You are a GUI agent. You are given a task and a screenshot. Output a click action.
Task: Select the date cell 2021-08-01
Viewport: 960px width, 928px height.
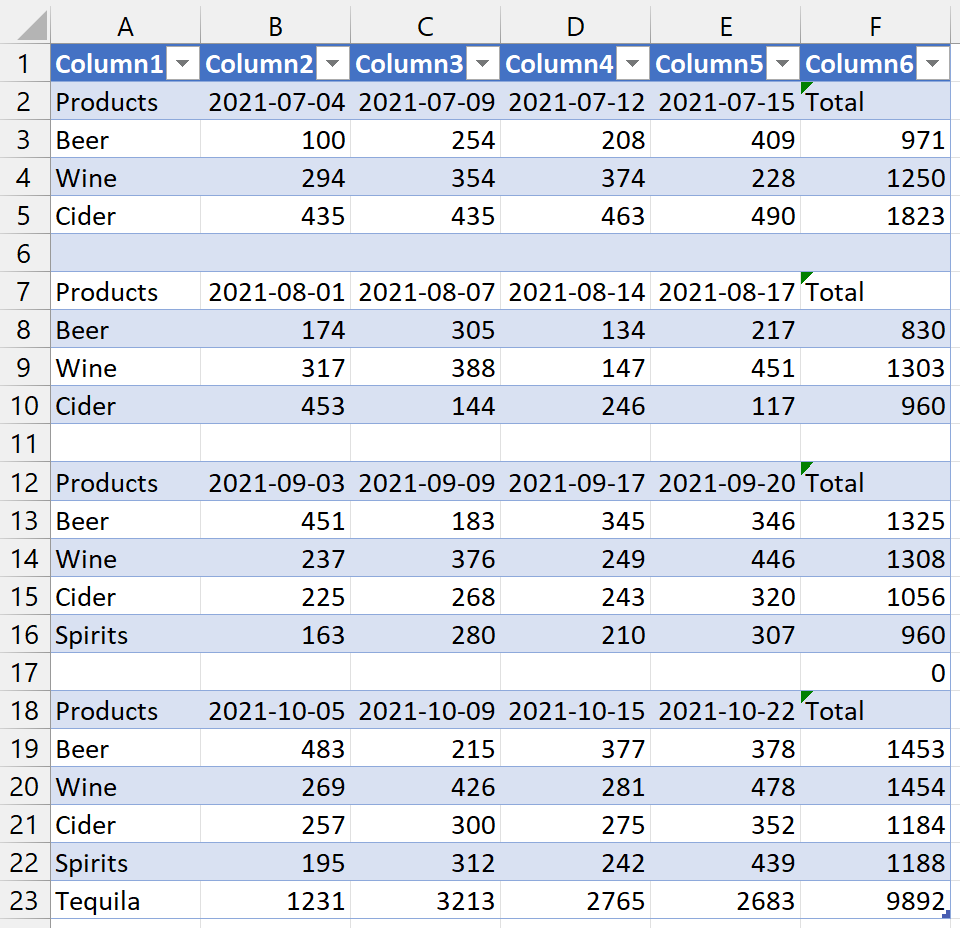[276, 291]
